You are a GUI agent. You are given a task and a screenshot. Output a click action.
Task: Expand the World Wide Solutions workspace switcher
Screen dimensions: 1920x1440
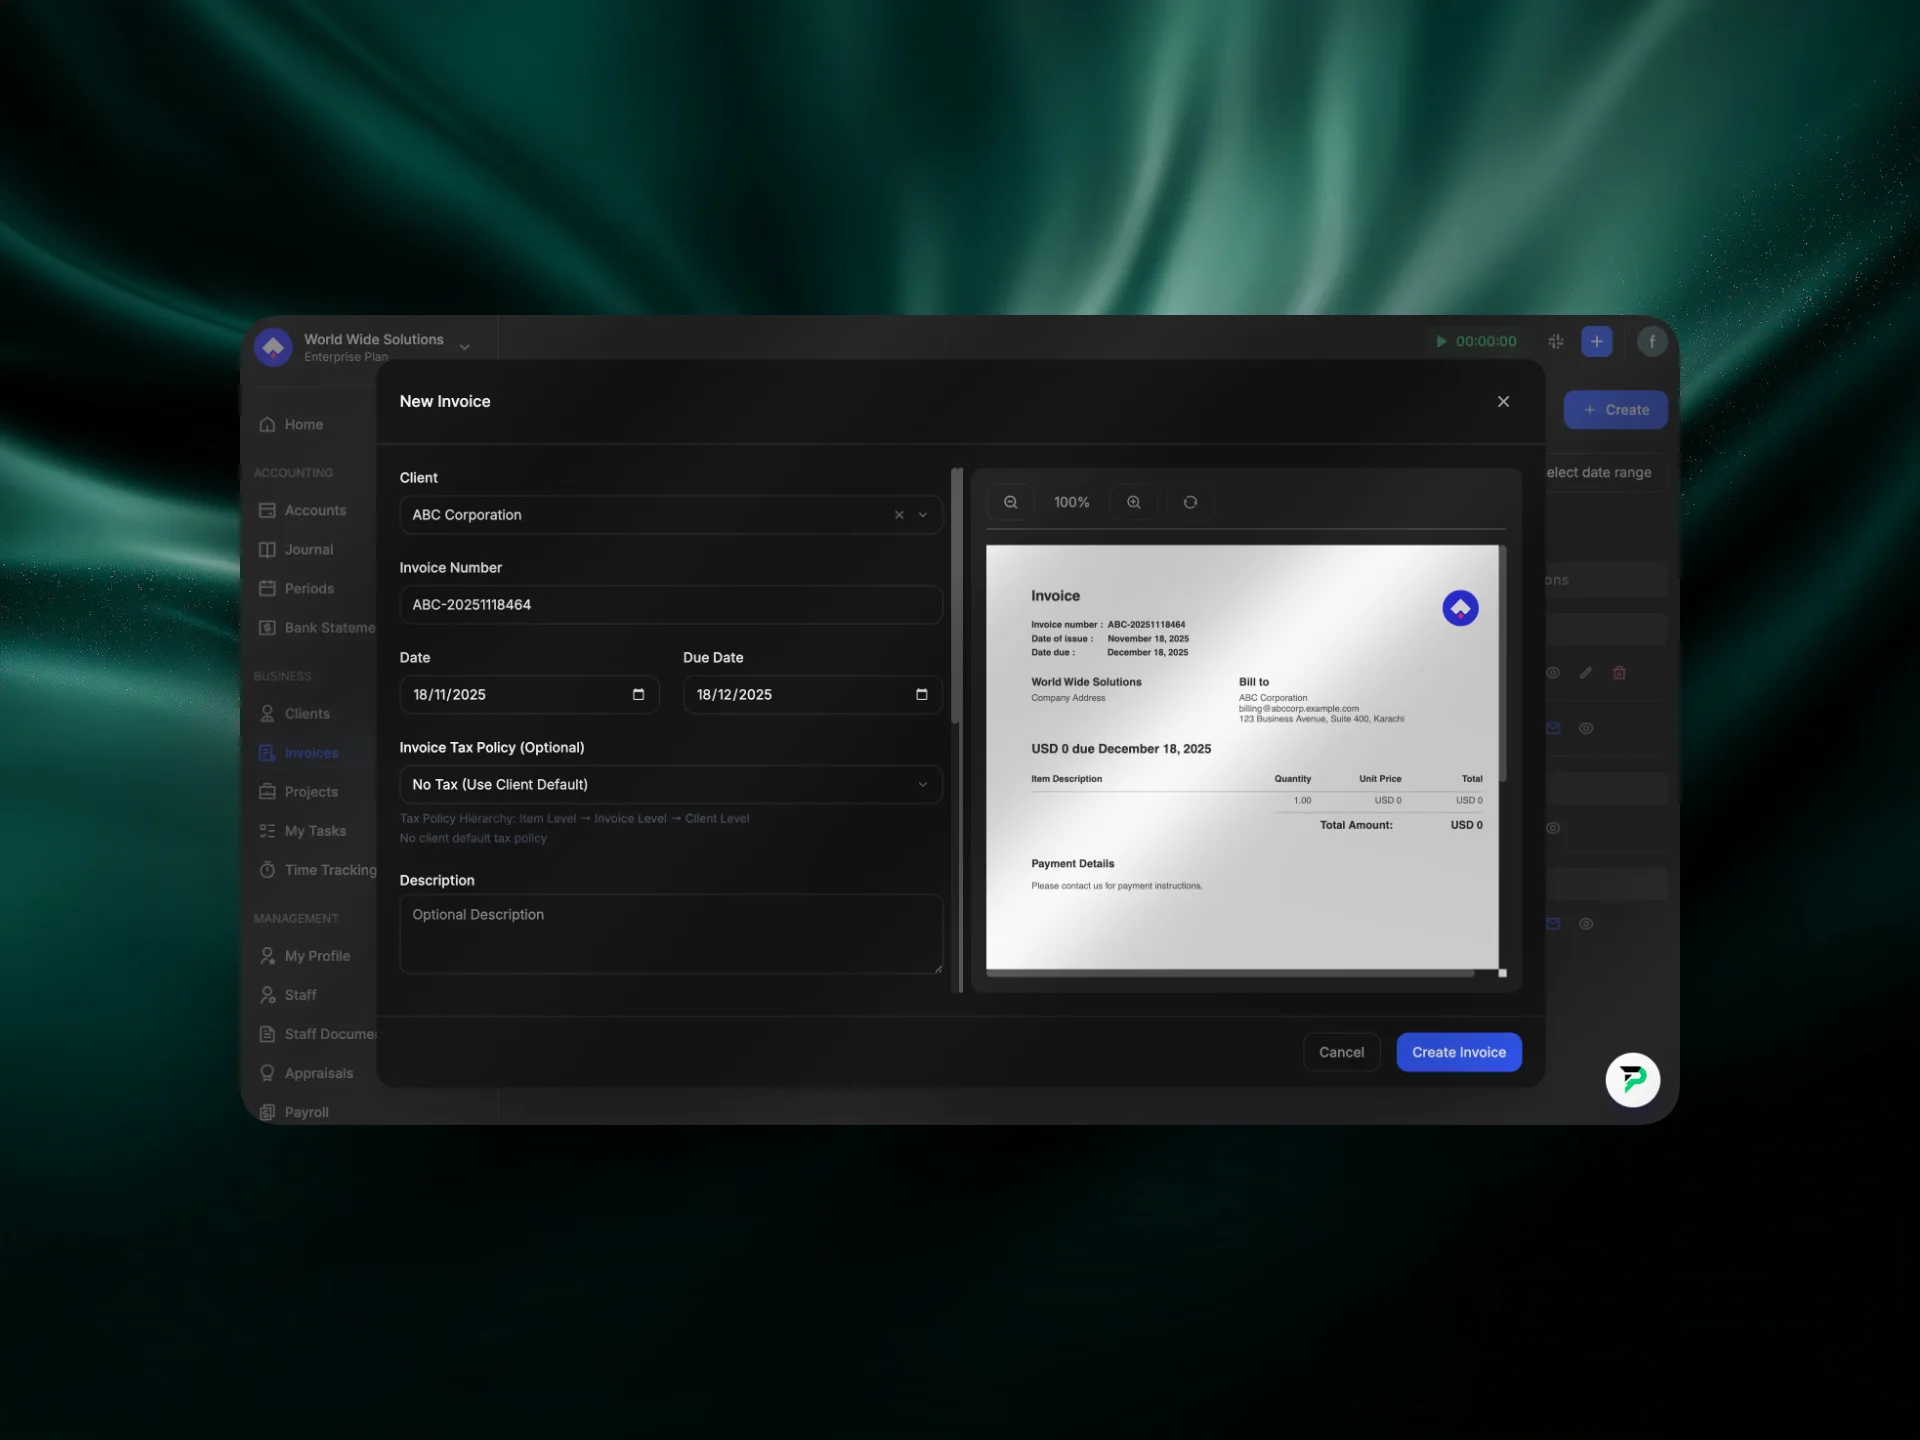464,346
